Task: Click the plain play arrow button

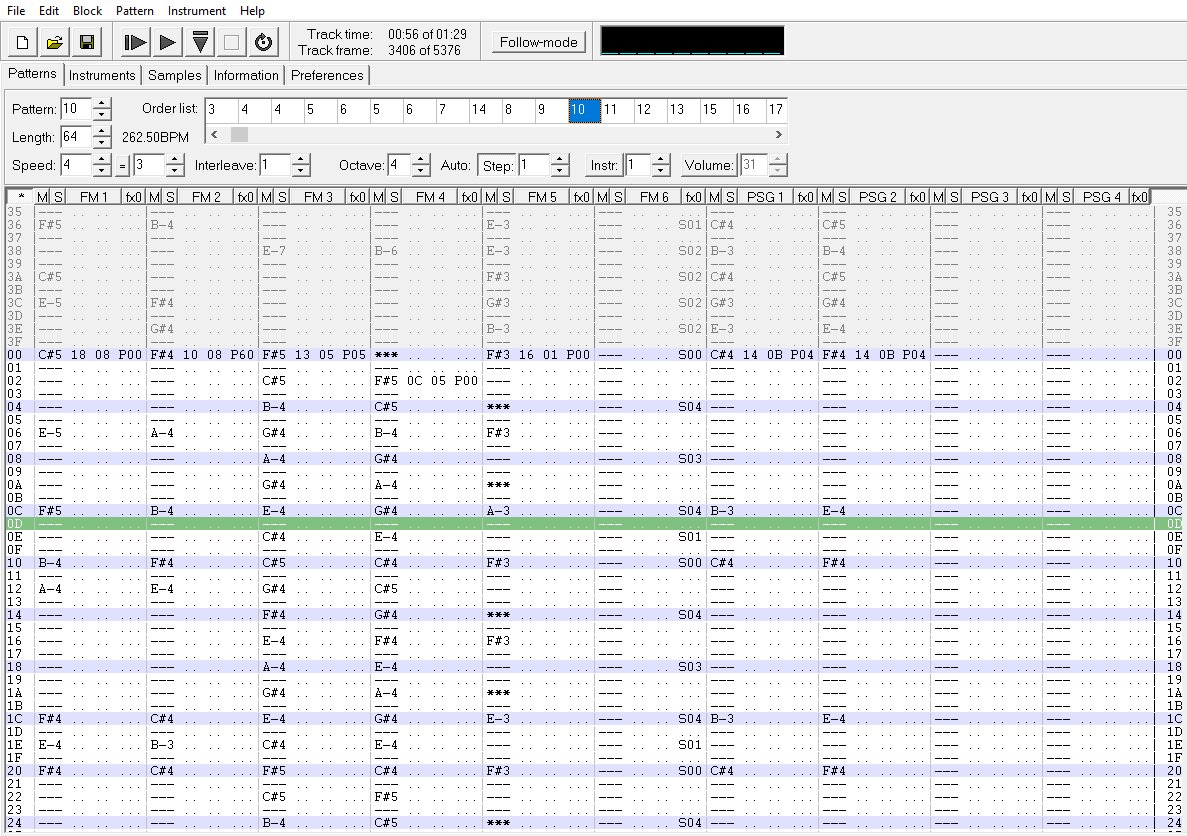Action: pyautogui.click(x=167, y=42)
